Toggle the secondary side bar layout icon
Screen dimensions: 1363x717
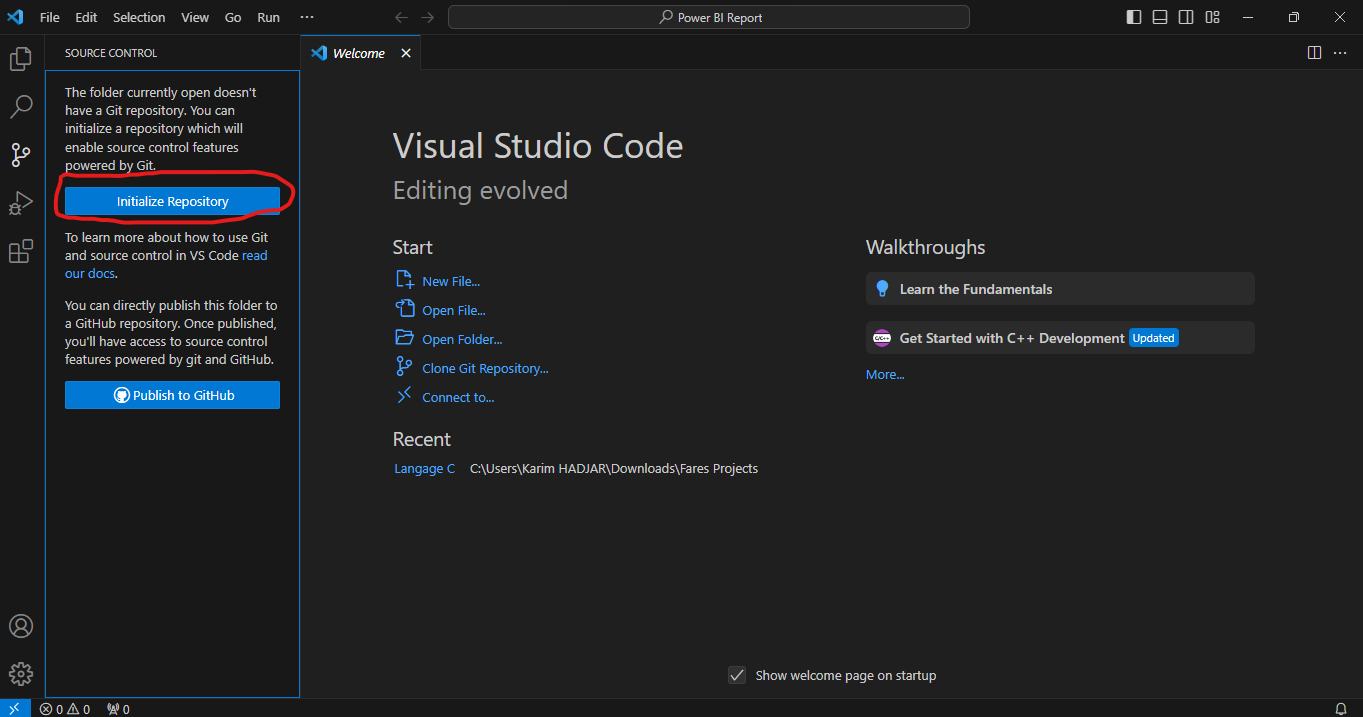(x=1186, y=17)
